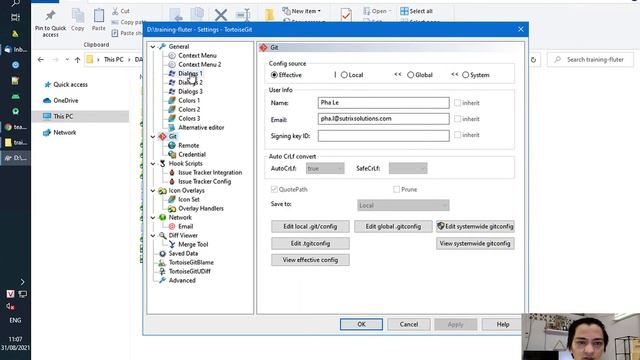Image resolution: width=640 pixels, height=360 pixels.
Task: Click View systemwide gitconfig button
Action: point(475,244)
